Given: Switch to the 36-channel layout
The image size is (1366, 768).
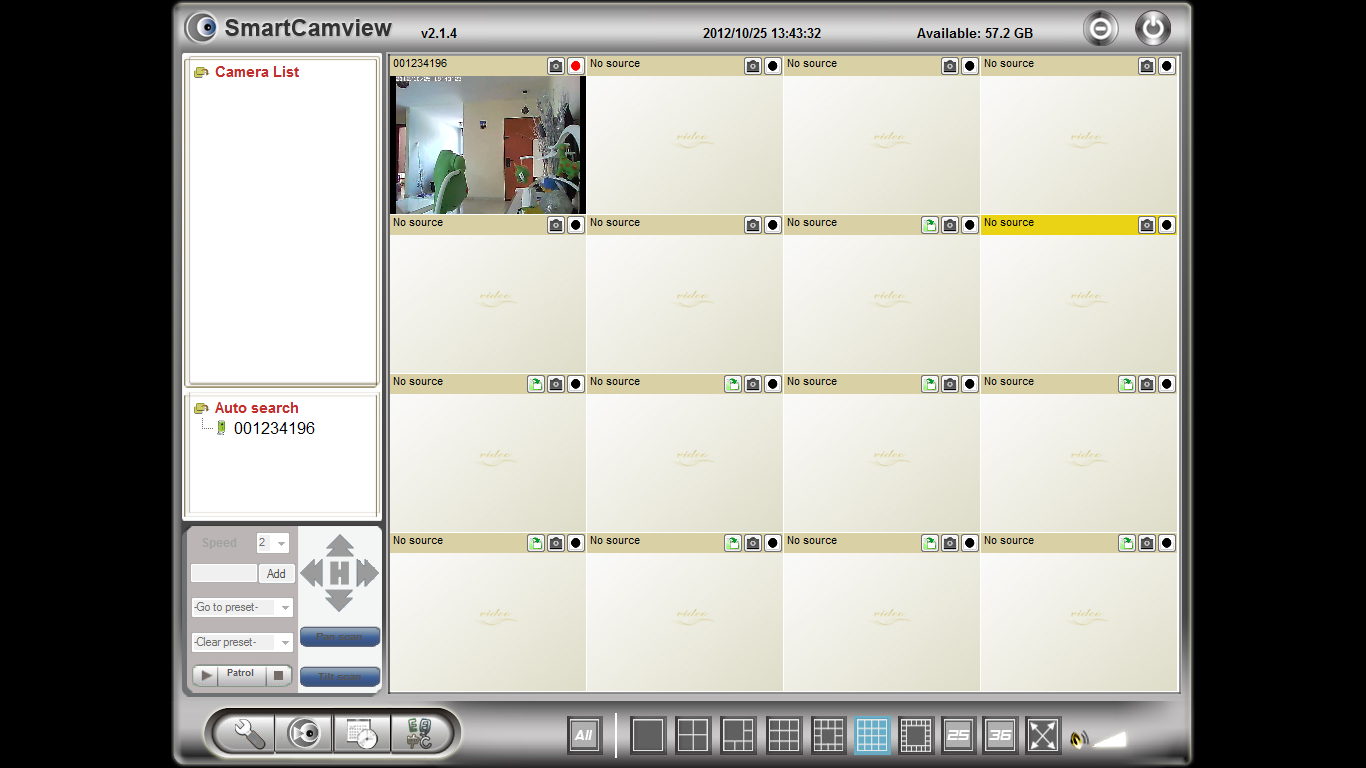Looking at the screenshot, I should coord(1001,736).
